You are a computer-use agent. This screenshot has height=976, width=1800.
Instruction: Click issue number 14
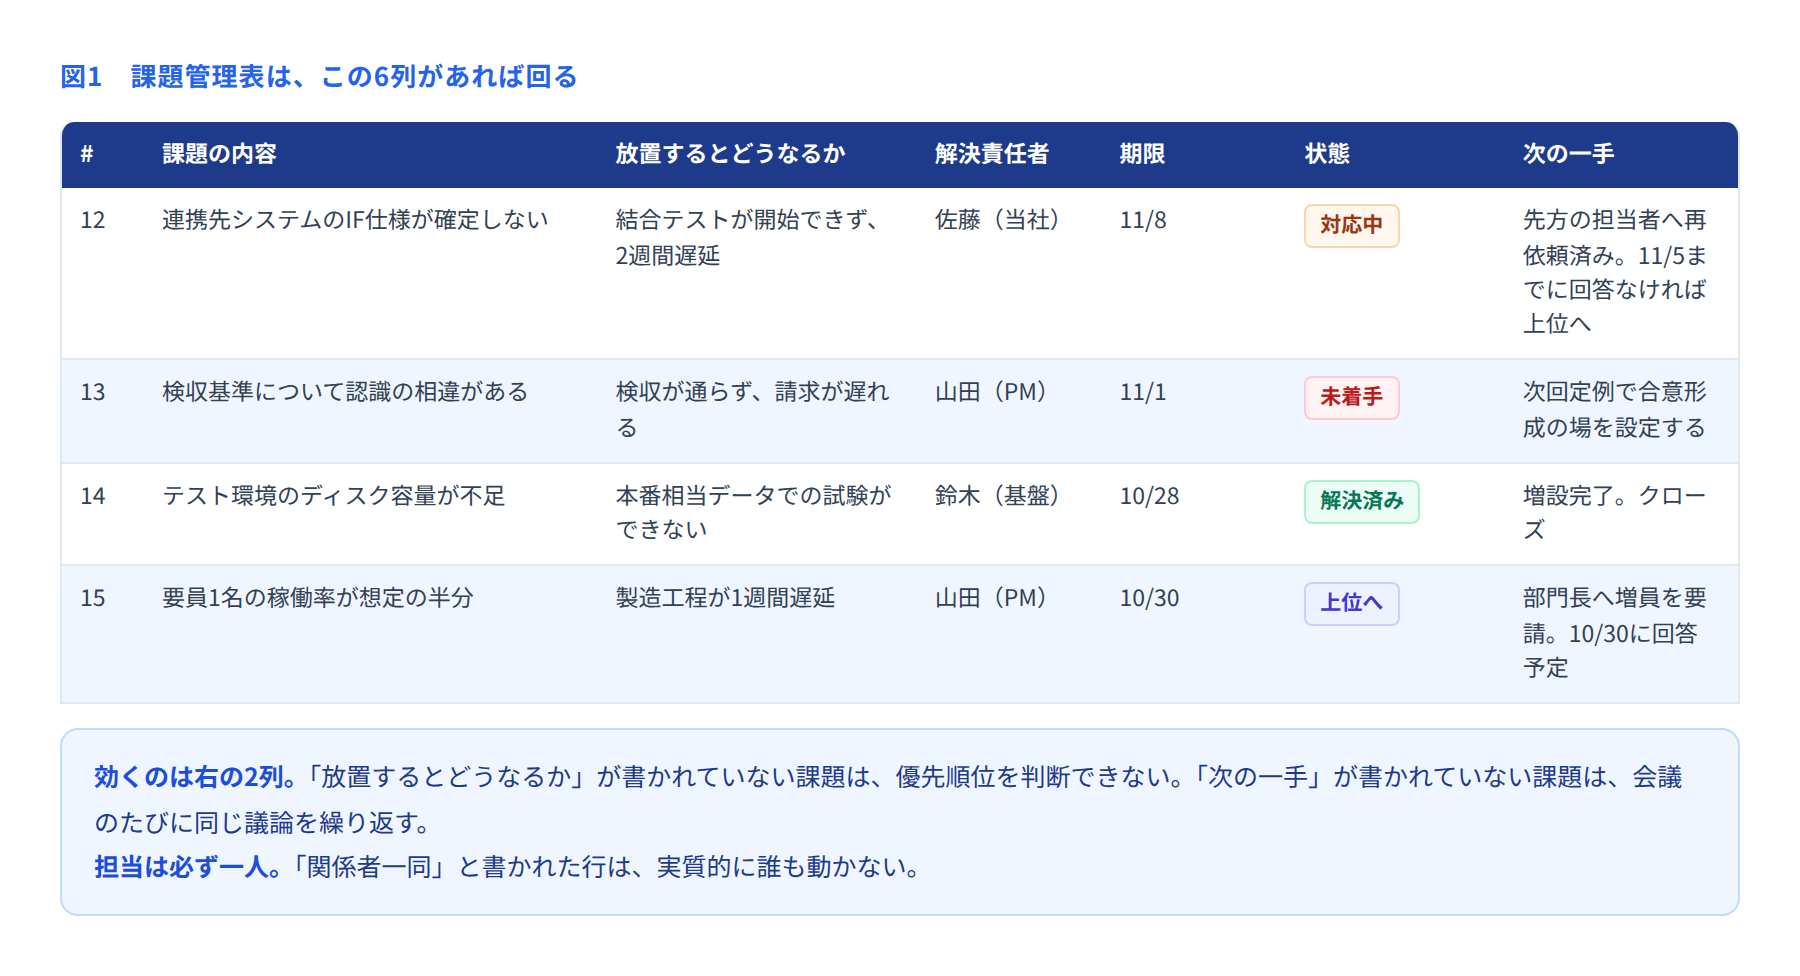93,496
